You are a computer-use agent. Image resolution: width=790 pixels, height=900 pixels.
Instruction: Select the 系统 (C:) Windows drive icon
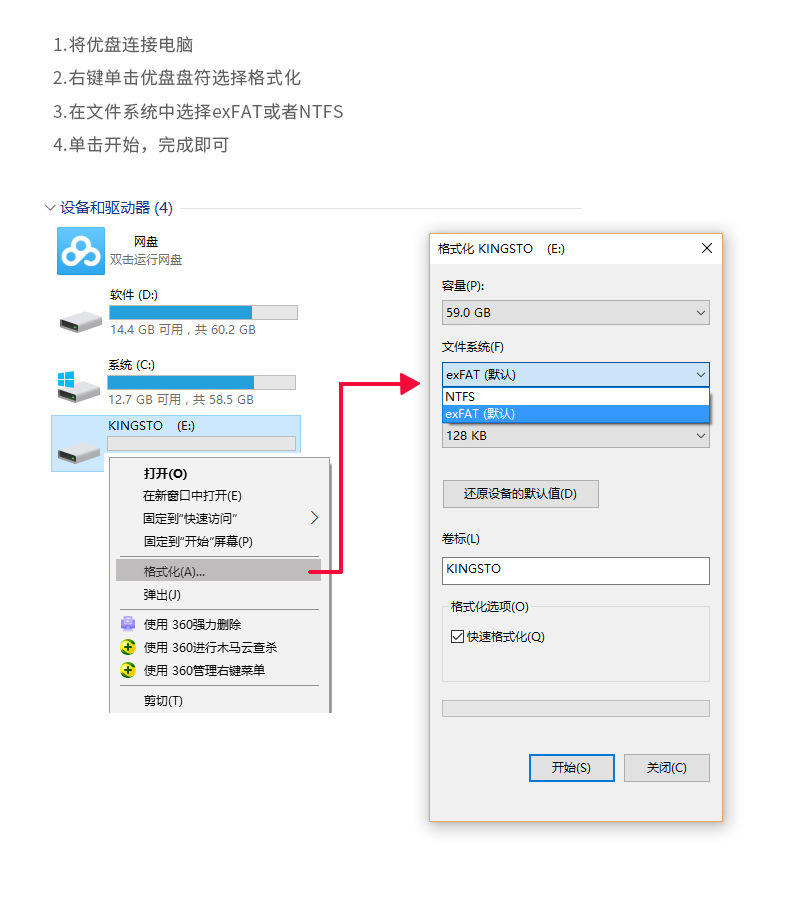(79, 386)
